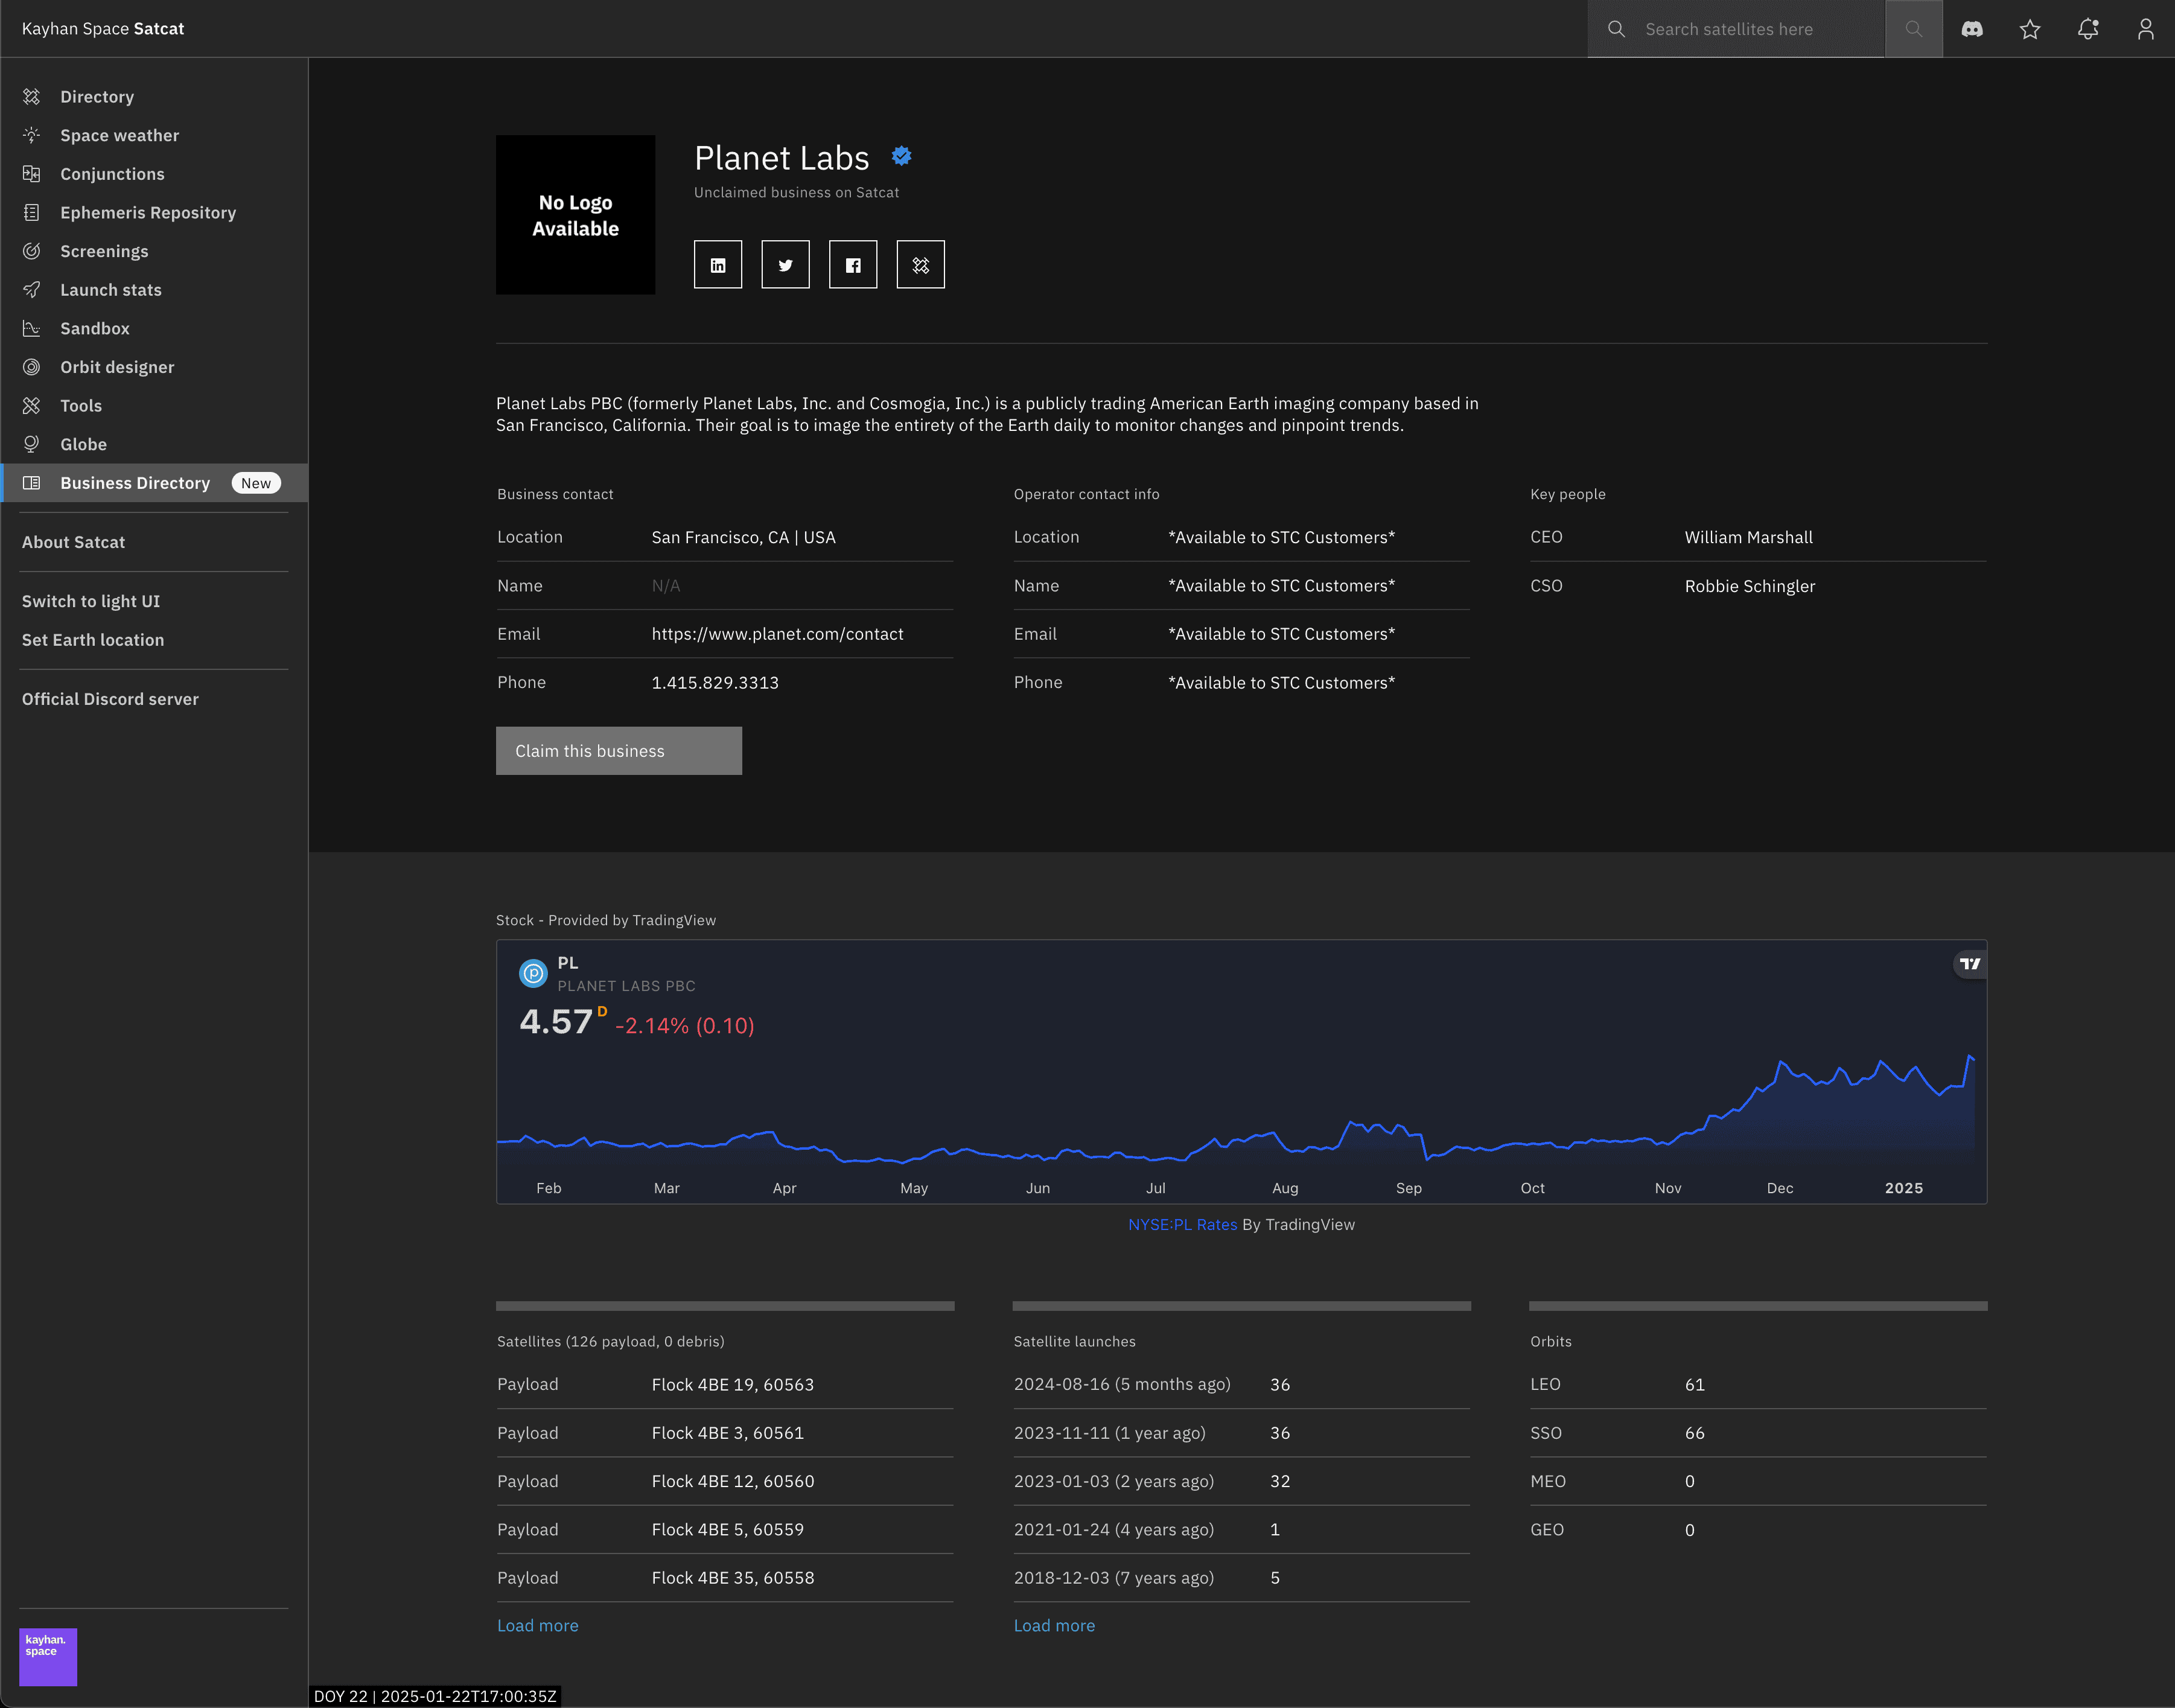This screenshot has height=1708, width=2175.
Task: Open favorites star icon
Action: click(2030, 29)
